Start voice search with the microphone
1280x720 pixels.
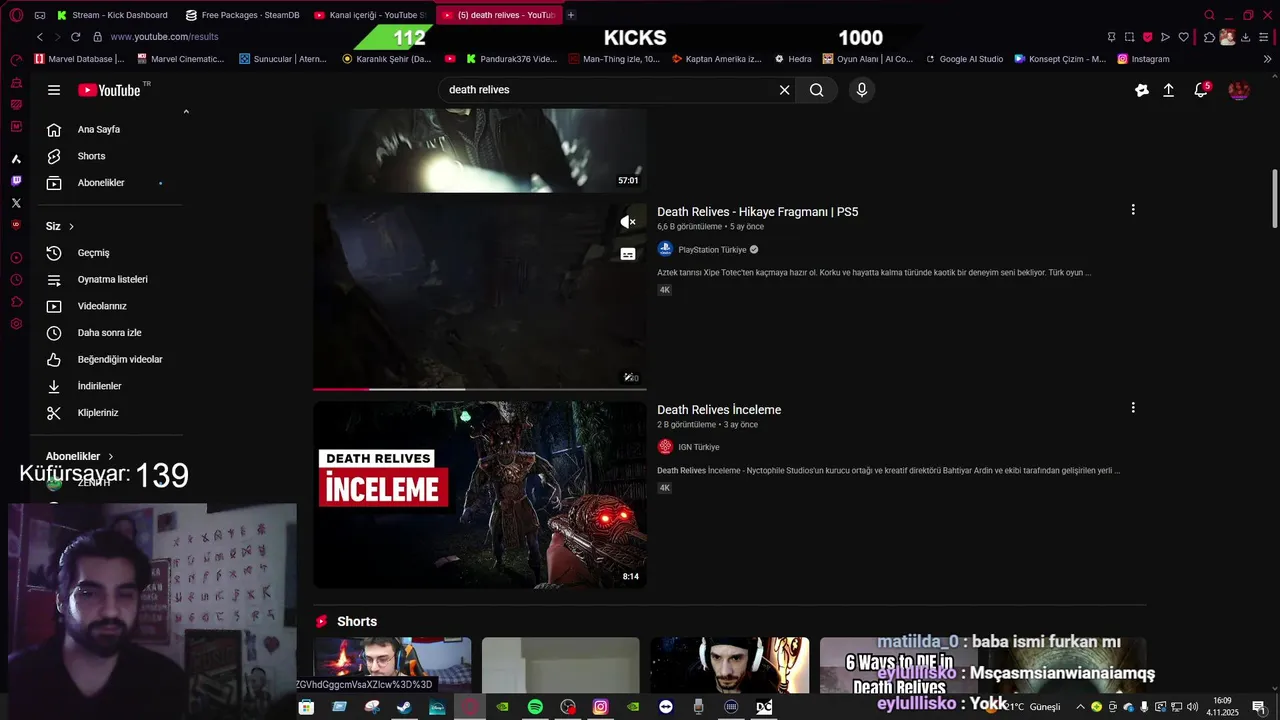862,90
